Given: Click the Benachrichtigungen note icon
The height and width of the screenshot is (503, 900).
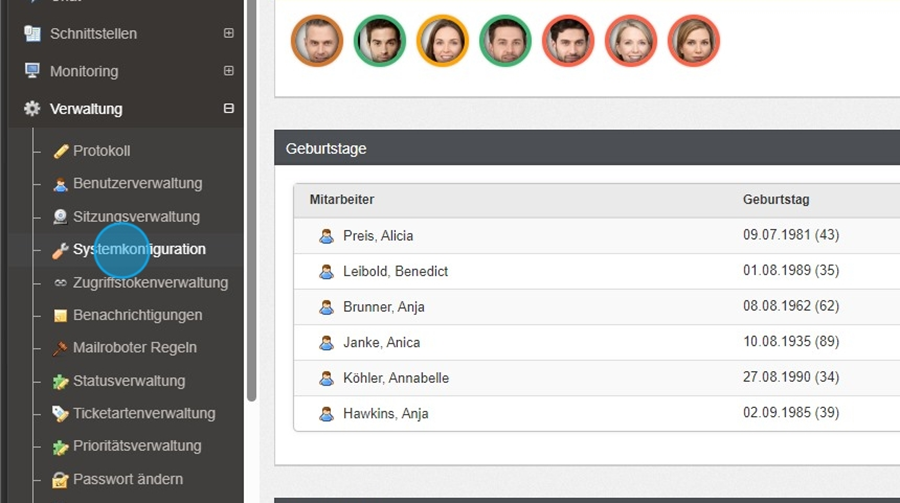Looking at the screenshot, I should point(60,316).
